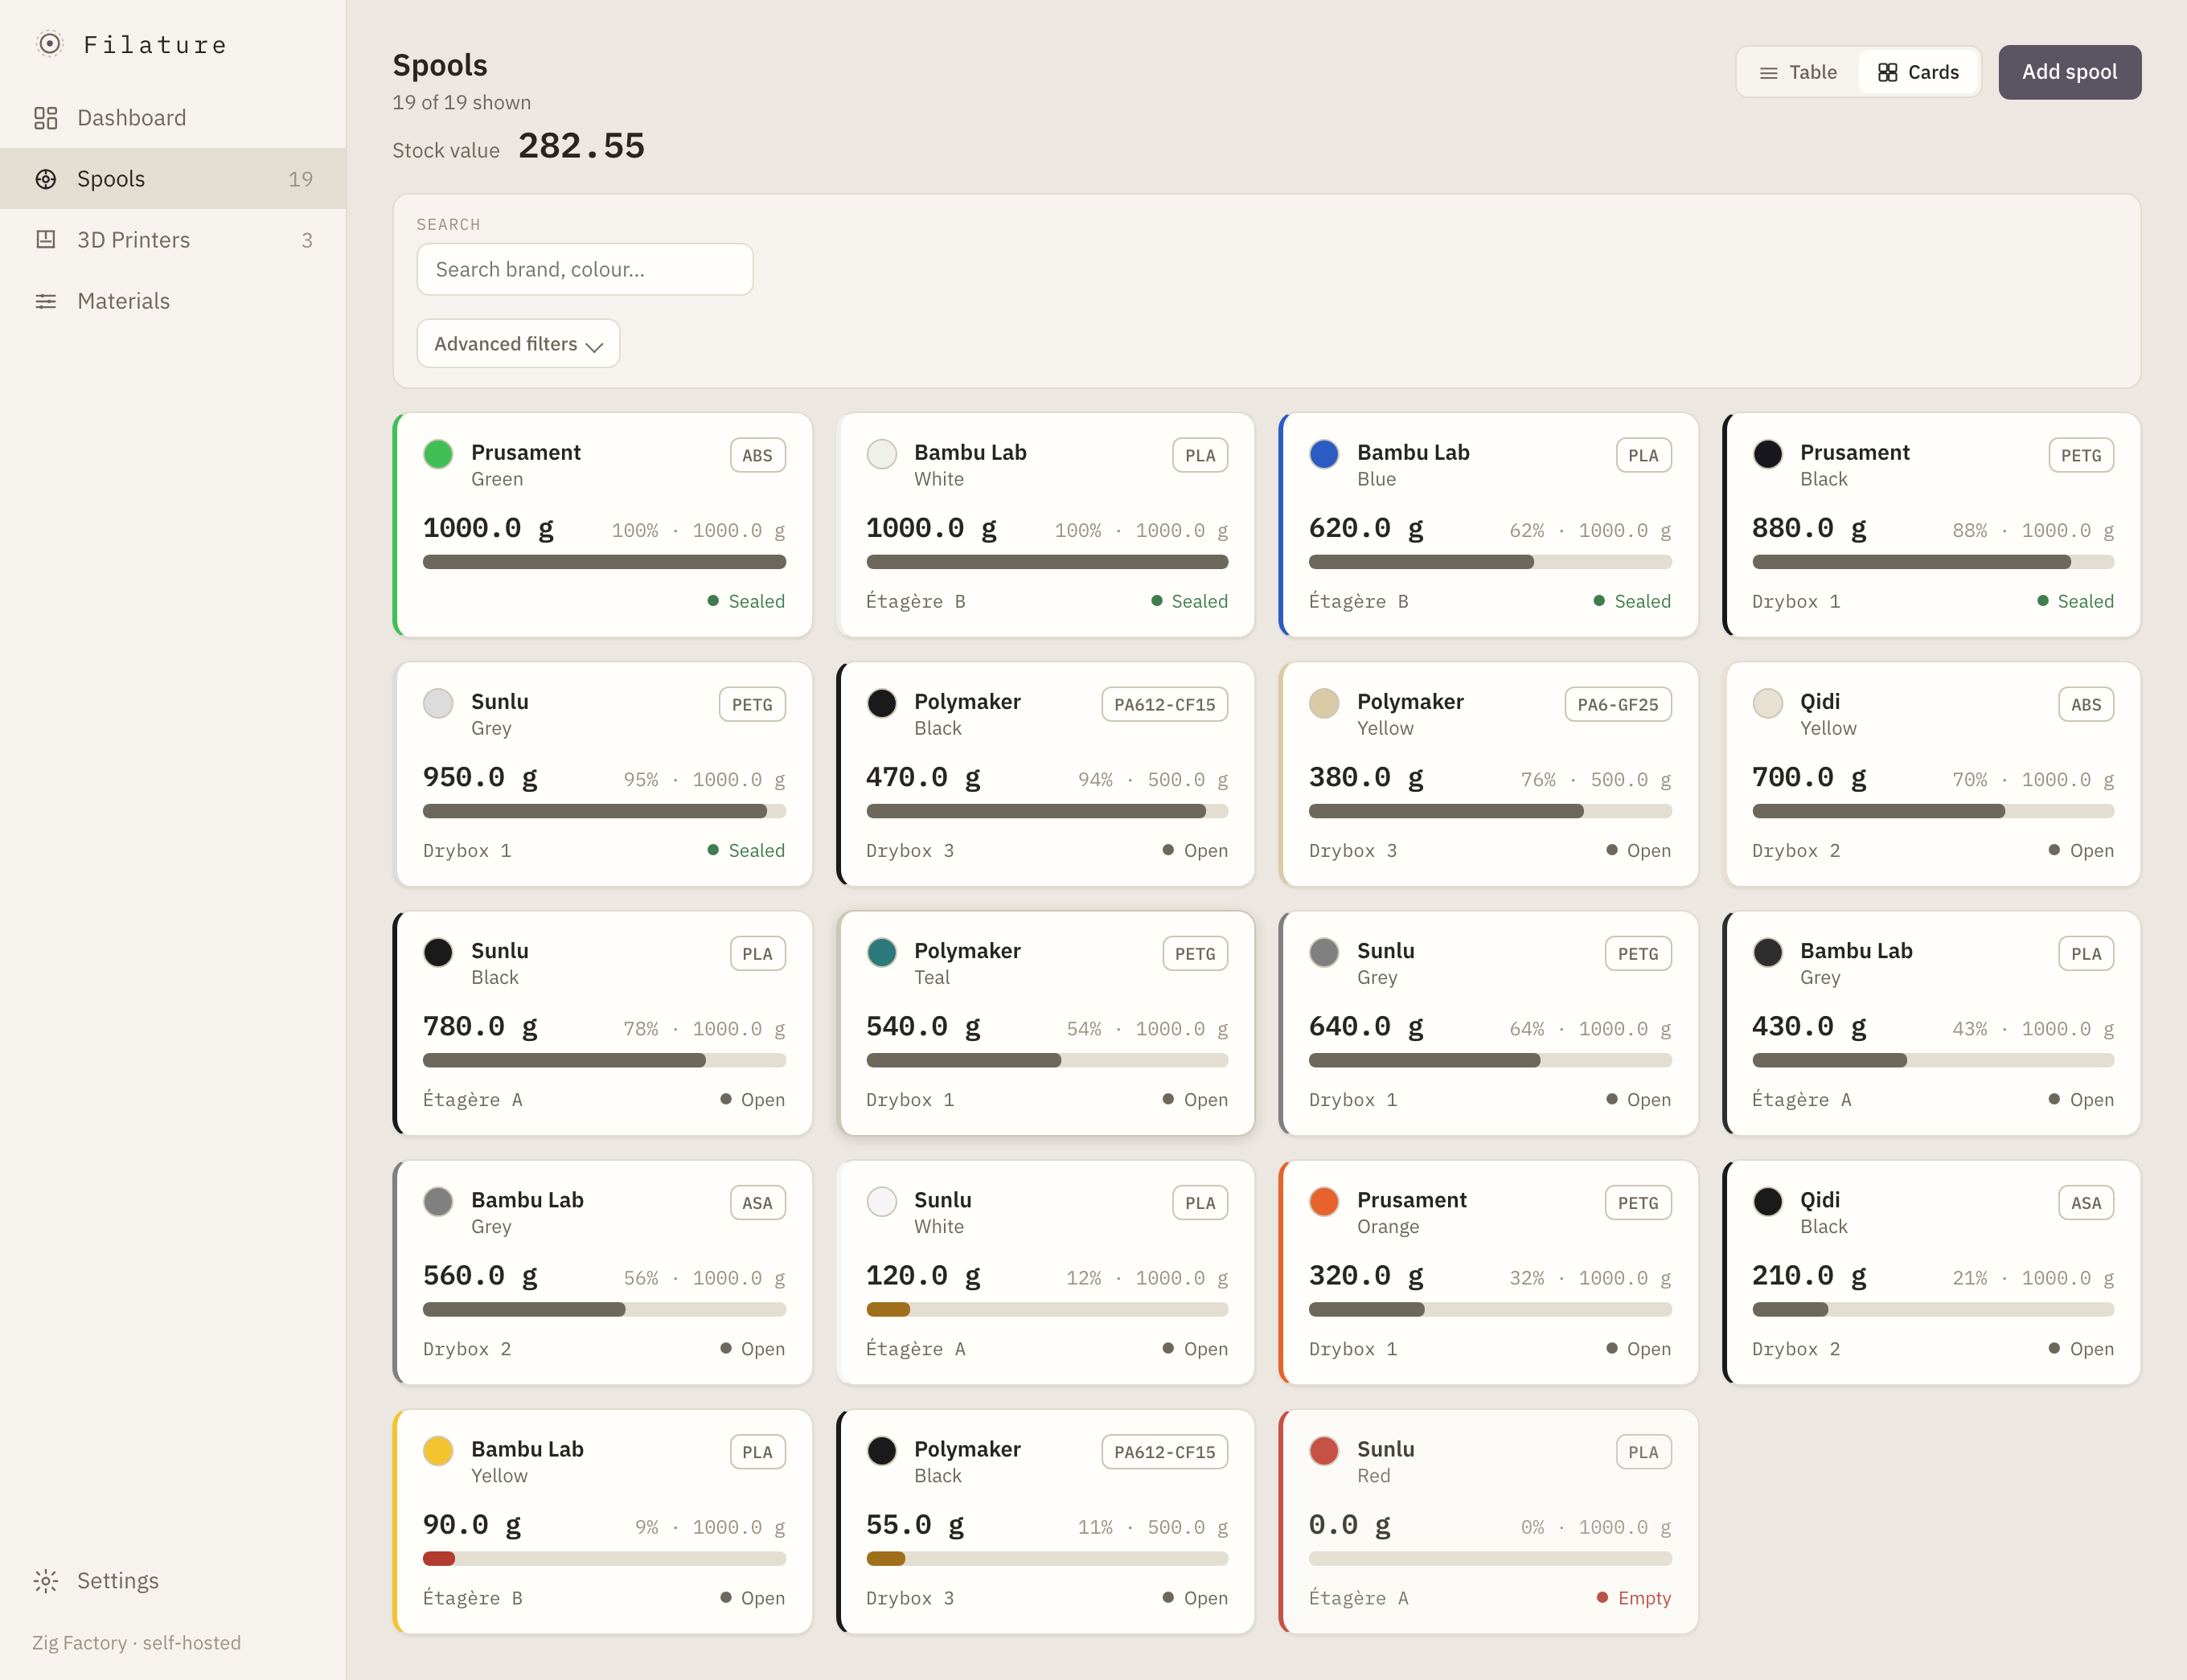
Task: Click the Prusament Black 88% progress bar
Action: pos(1932,562)
